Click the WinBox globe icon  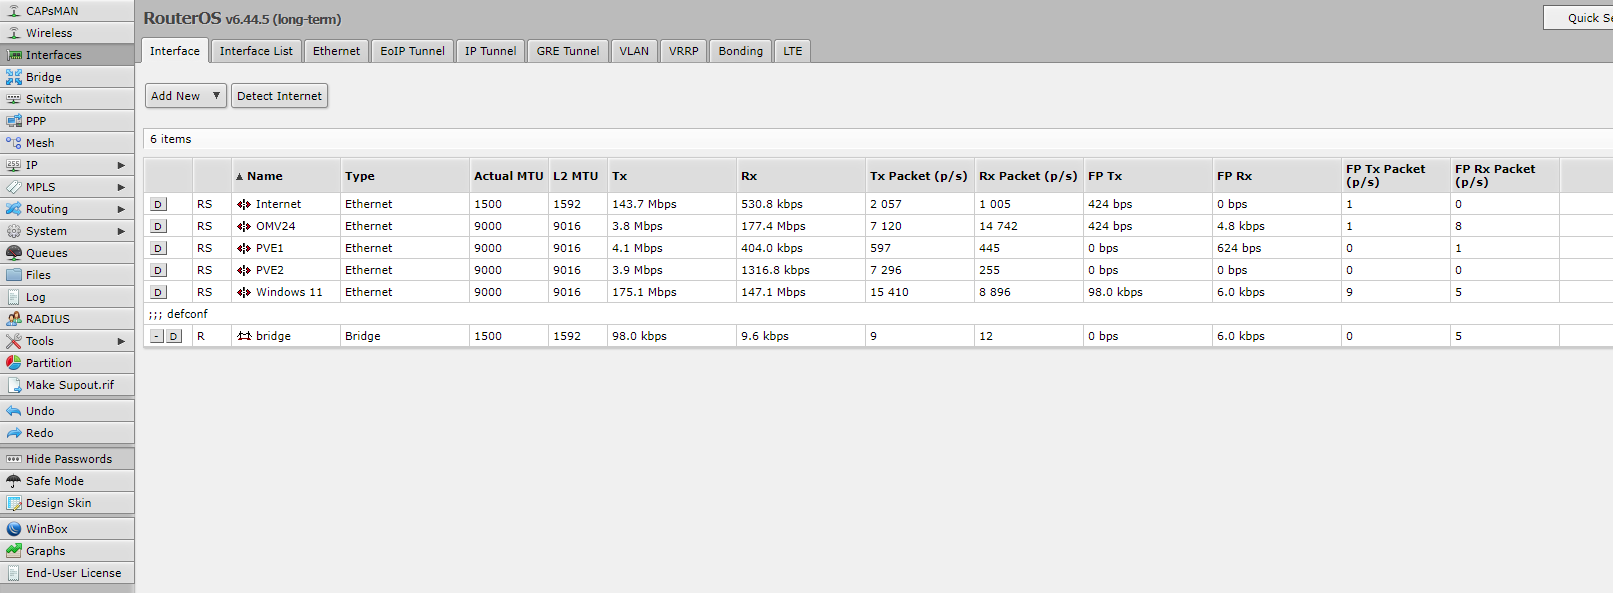(14, 529)
